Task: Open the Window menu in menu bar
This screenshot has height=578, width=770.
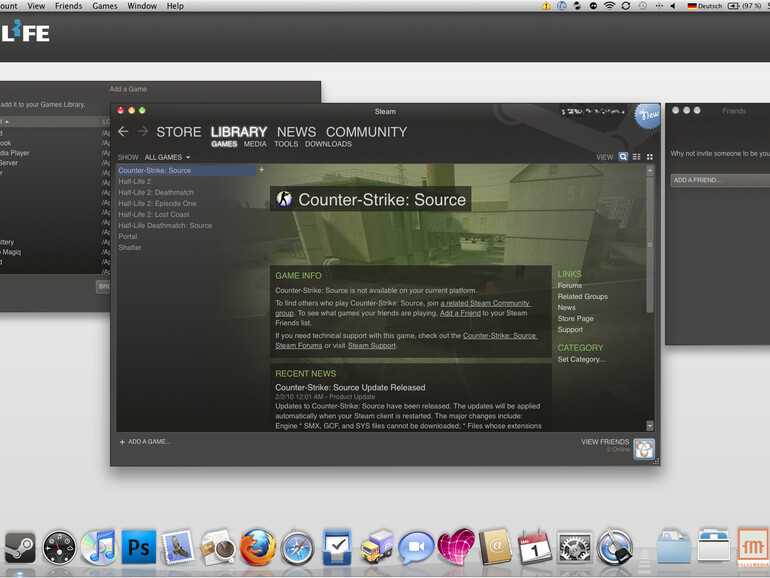Action: point(142,6)
